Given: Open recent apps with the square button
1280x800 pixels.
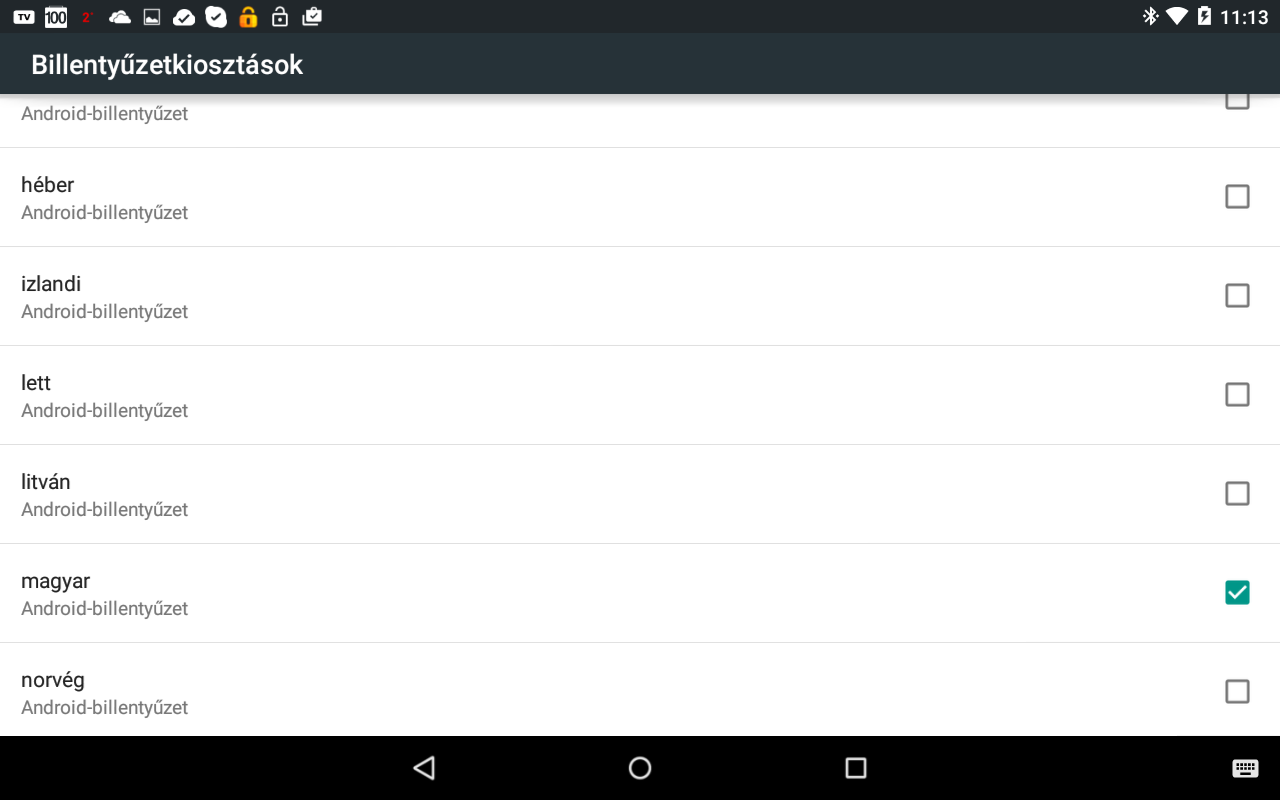Looking at the screenshot, I should click(x=855, y=768).
